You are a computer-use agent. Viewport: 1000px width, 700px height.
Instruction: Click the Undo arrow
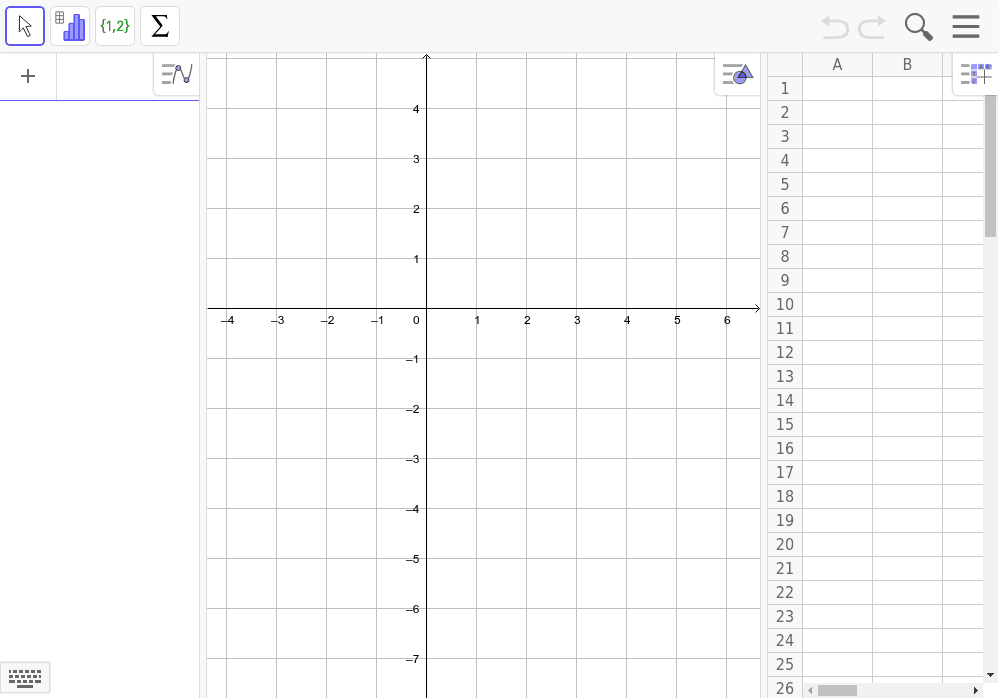(835, 27)
